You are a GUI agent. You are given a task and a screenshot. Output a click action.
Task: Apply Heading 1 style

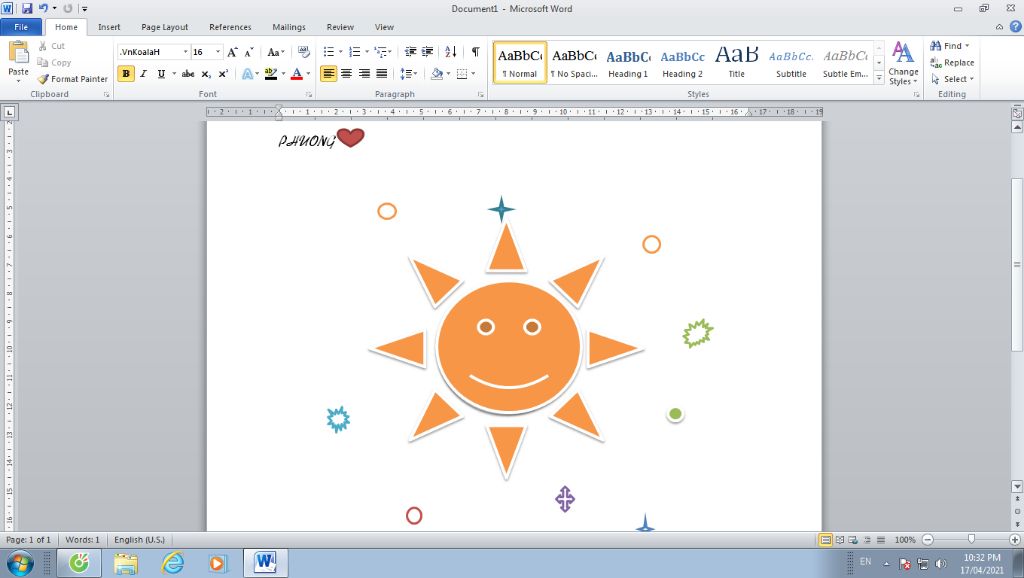628,63
